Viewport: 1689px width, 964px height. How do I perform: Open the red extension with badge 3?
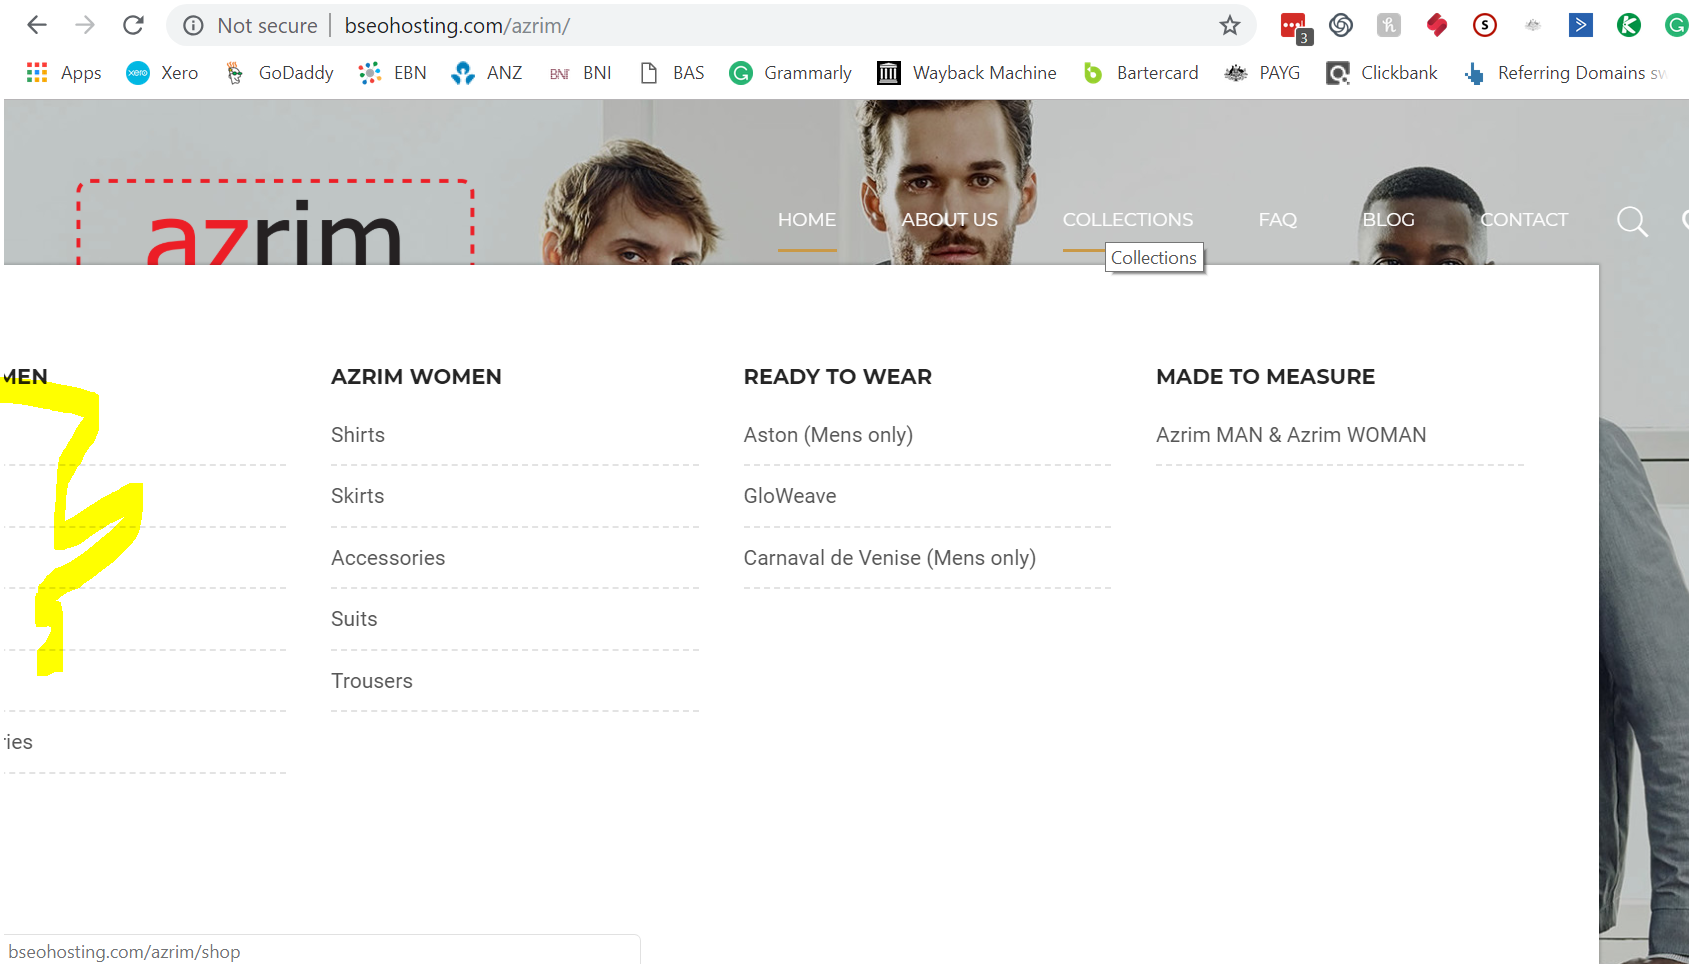coord(1294,27)
